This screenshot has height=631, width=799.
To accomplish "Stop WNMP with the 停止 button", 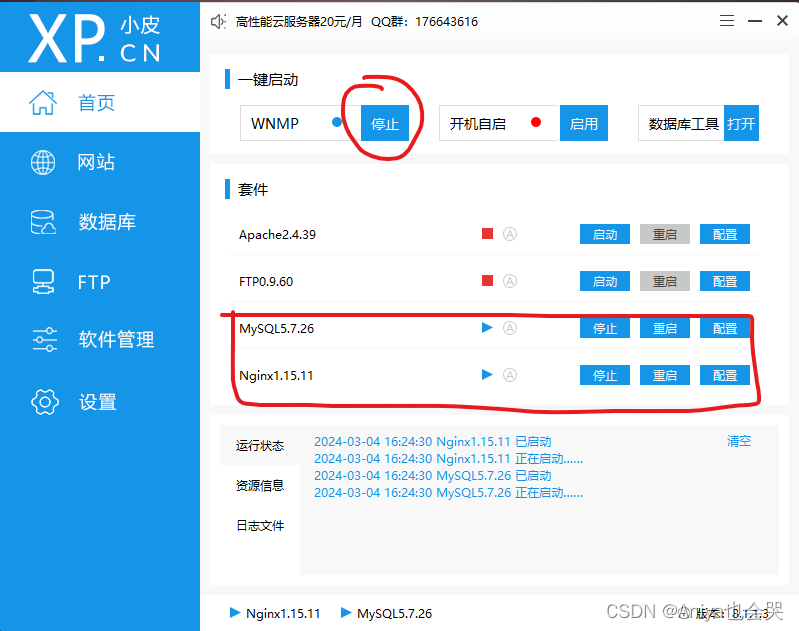I will 385,123.
